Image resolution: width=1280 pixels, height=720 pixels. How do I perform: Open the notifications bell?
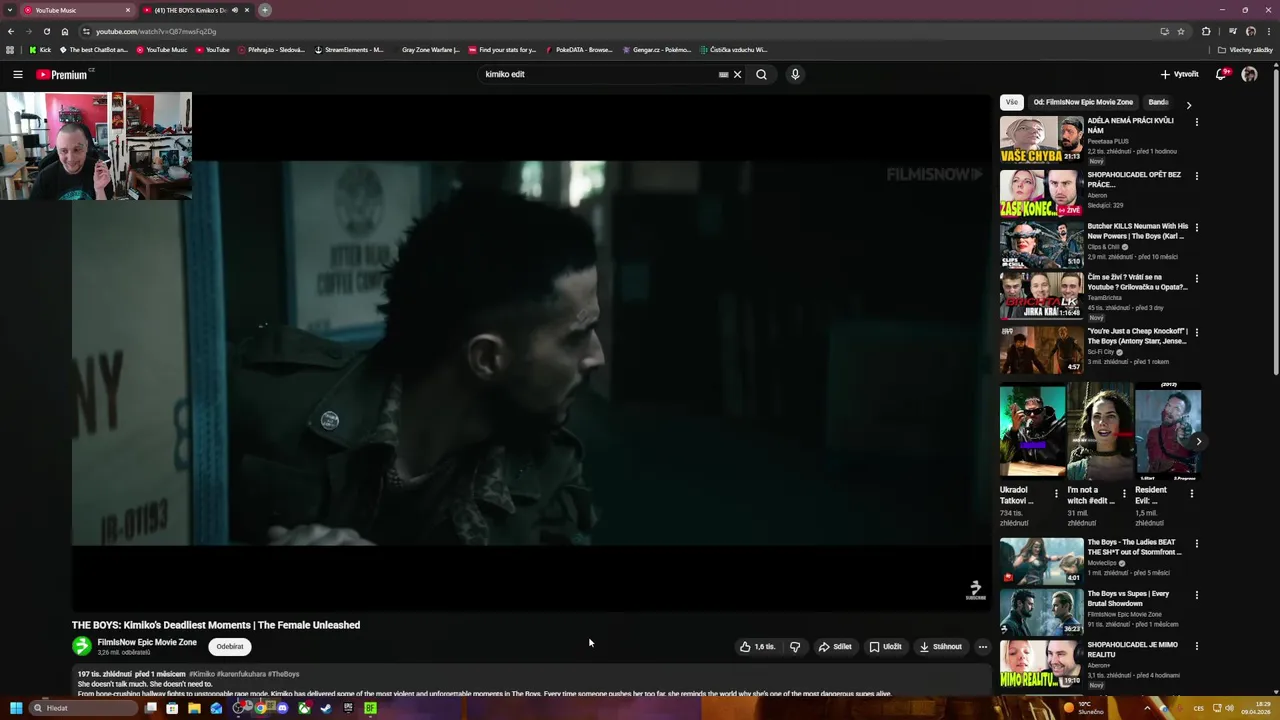[1222, 74]
